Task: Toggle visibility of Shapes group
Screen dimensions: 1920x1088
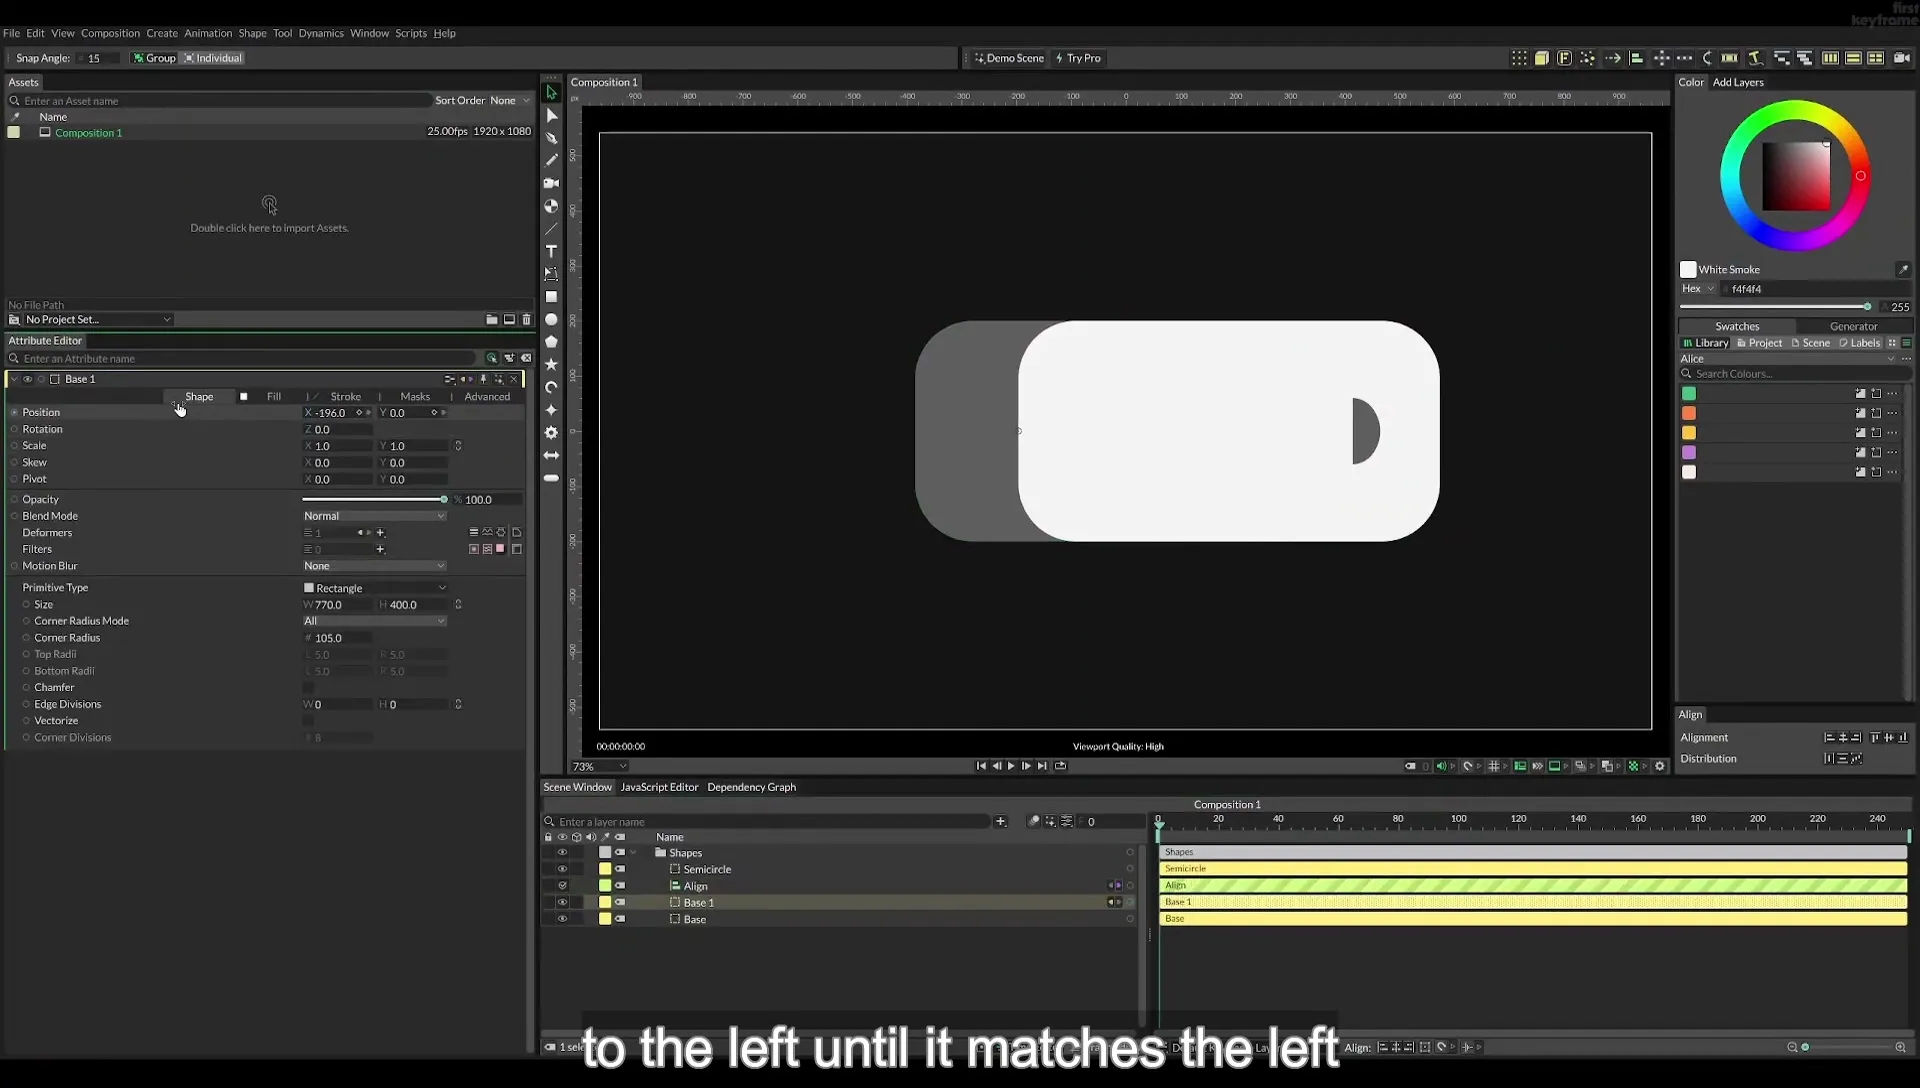Action: click(x=562, y=853)
